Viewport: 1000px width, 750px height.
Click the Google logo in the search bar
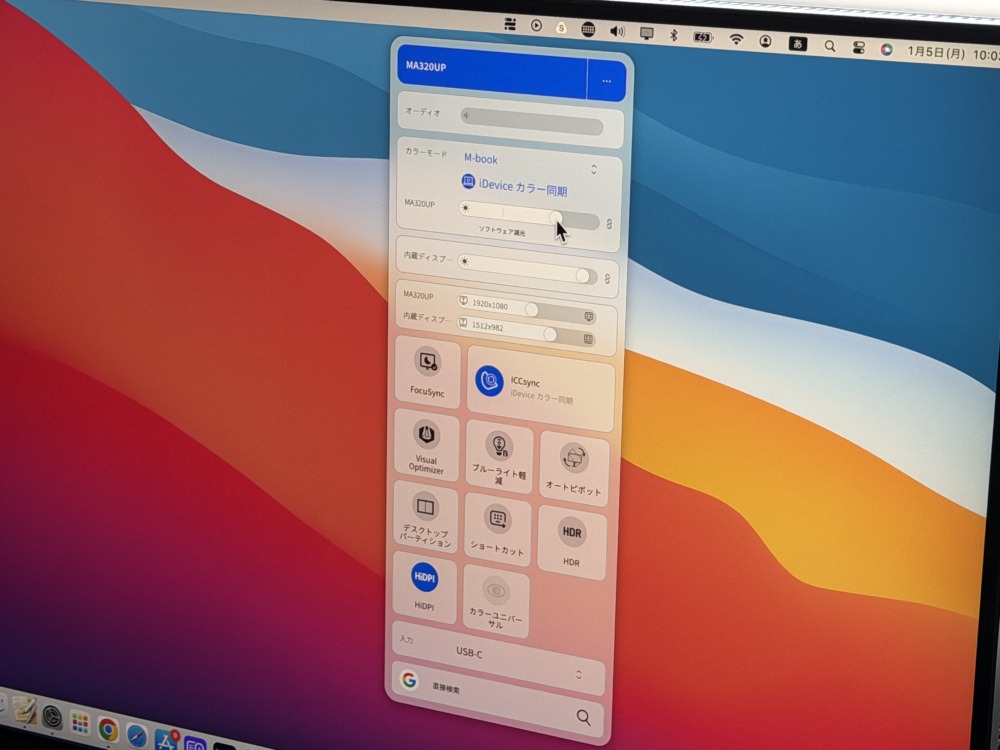point(408,680)
